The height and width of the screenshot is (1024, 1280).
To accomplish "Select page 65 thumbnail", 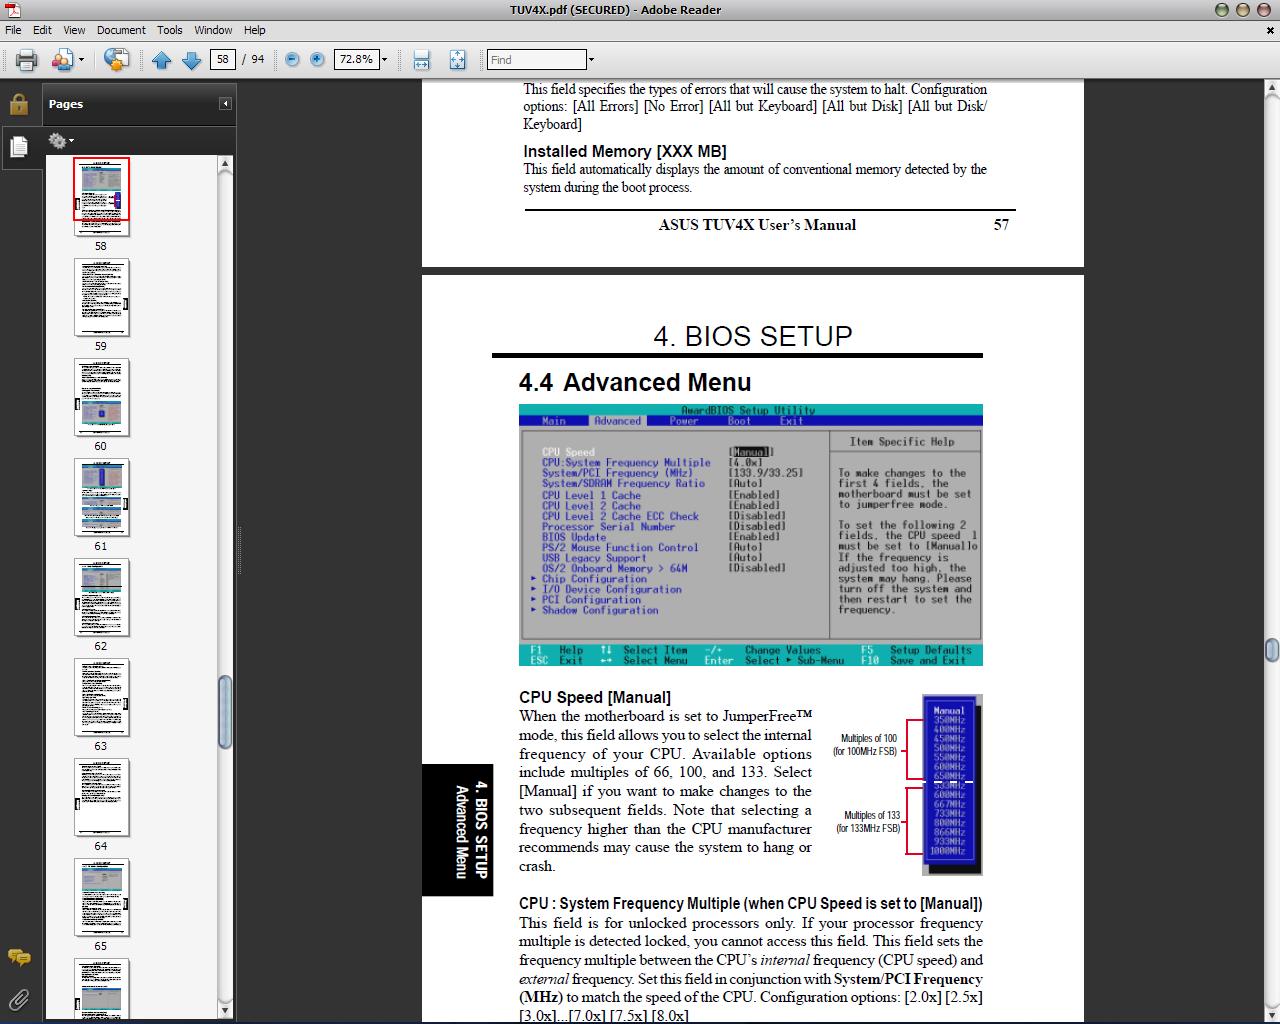I will [x=101, y=898].
